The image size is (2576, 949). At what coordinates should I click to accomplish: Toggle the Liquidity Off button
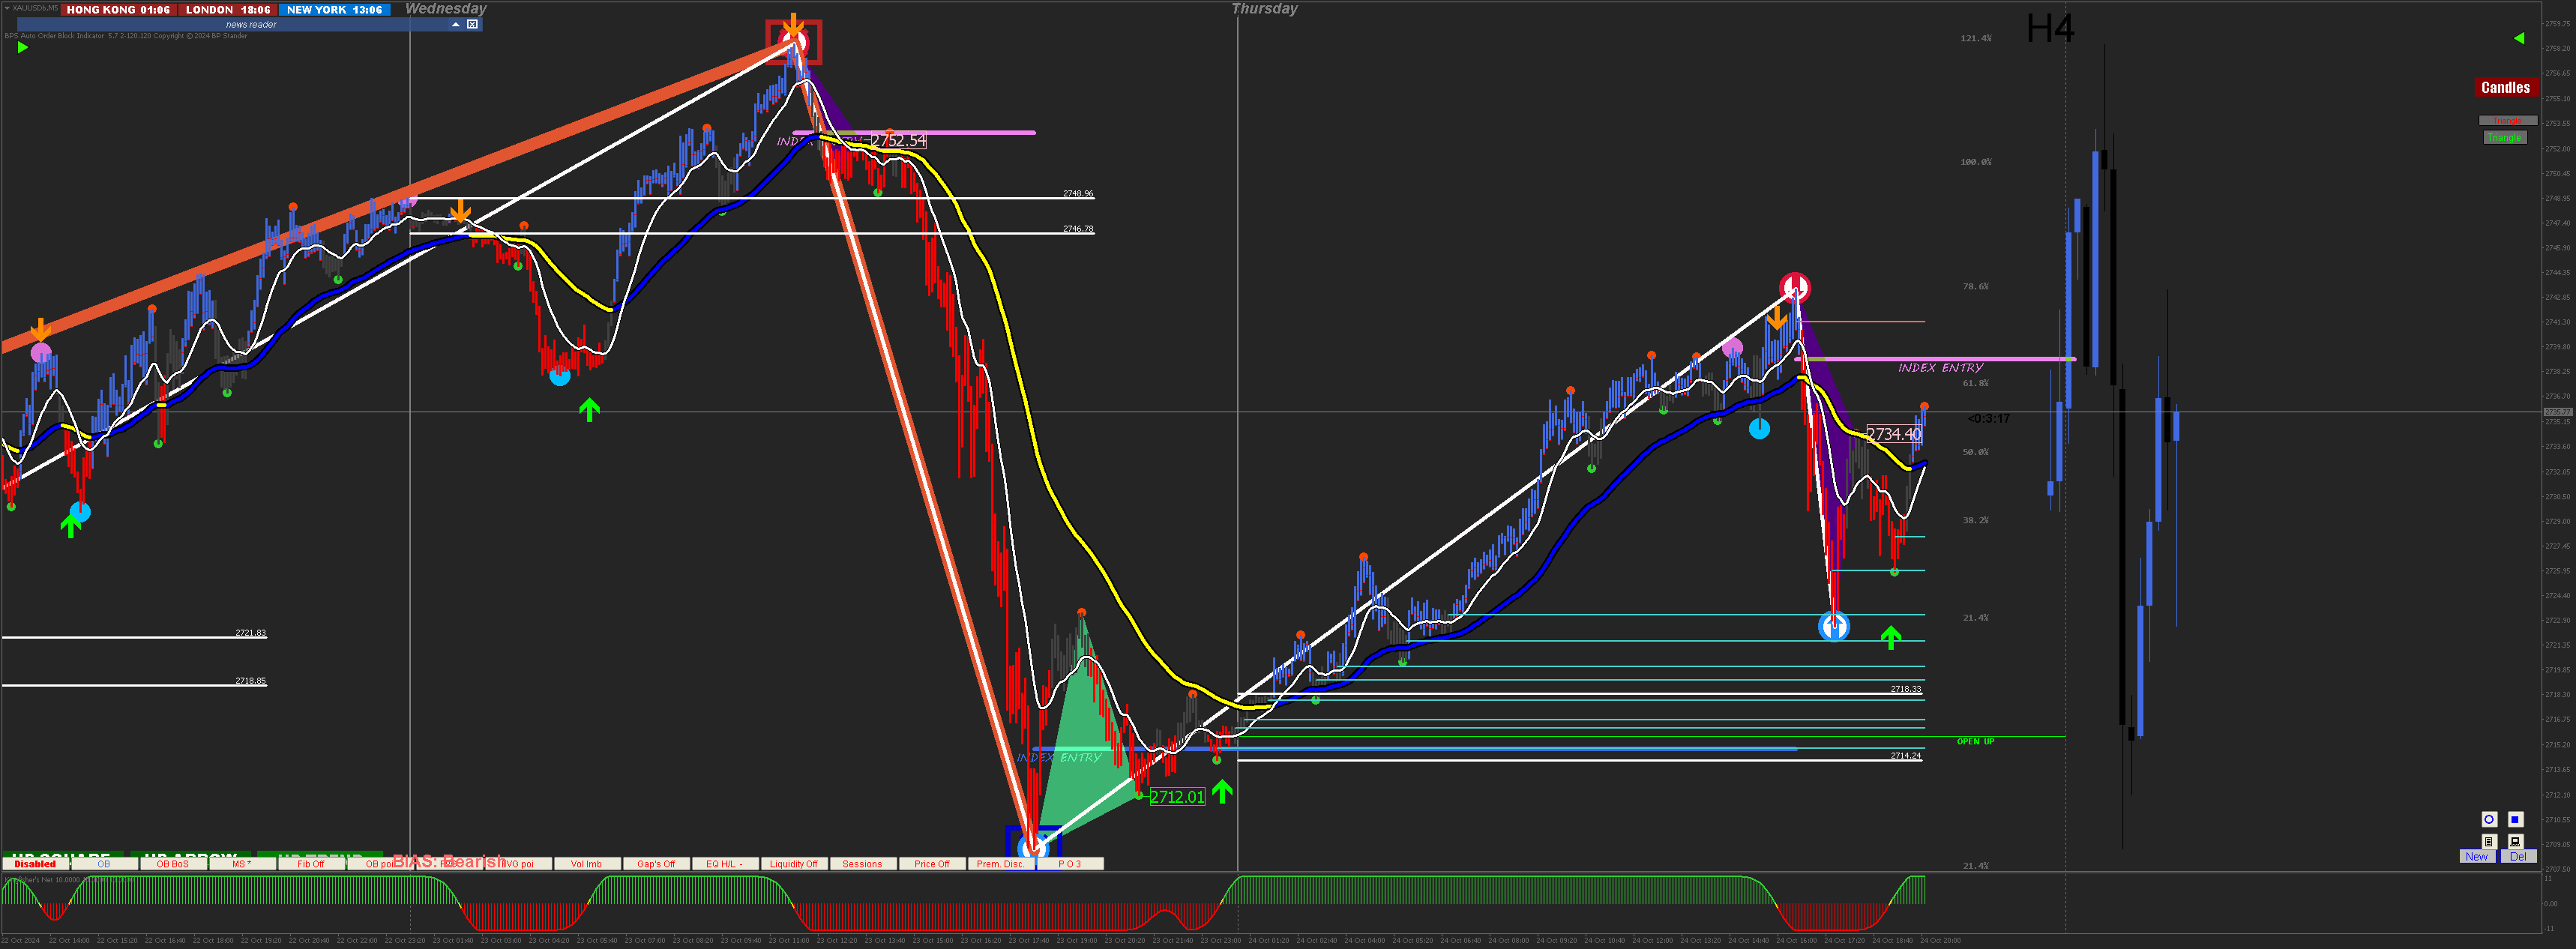click(x=793, y=864)
